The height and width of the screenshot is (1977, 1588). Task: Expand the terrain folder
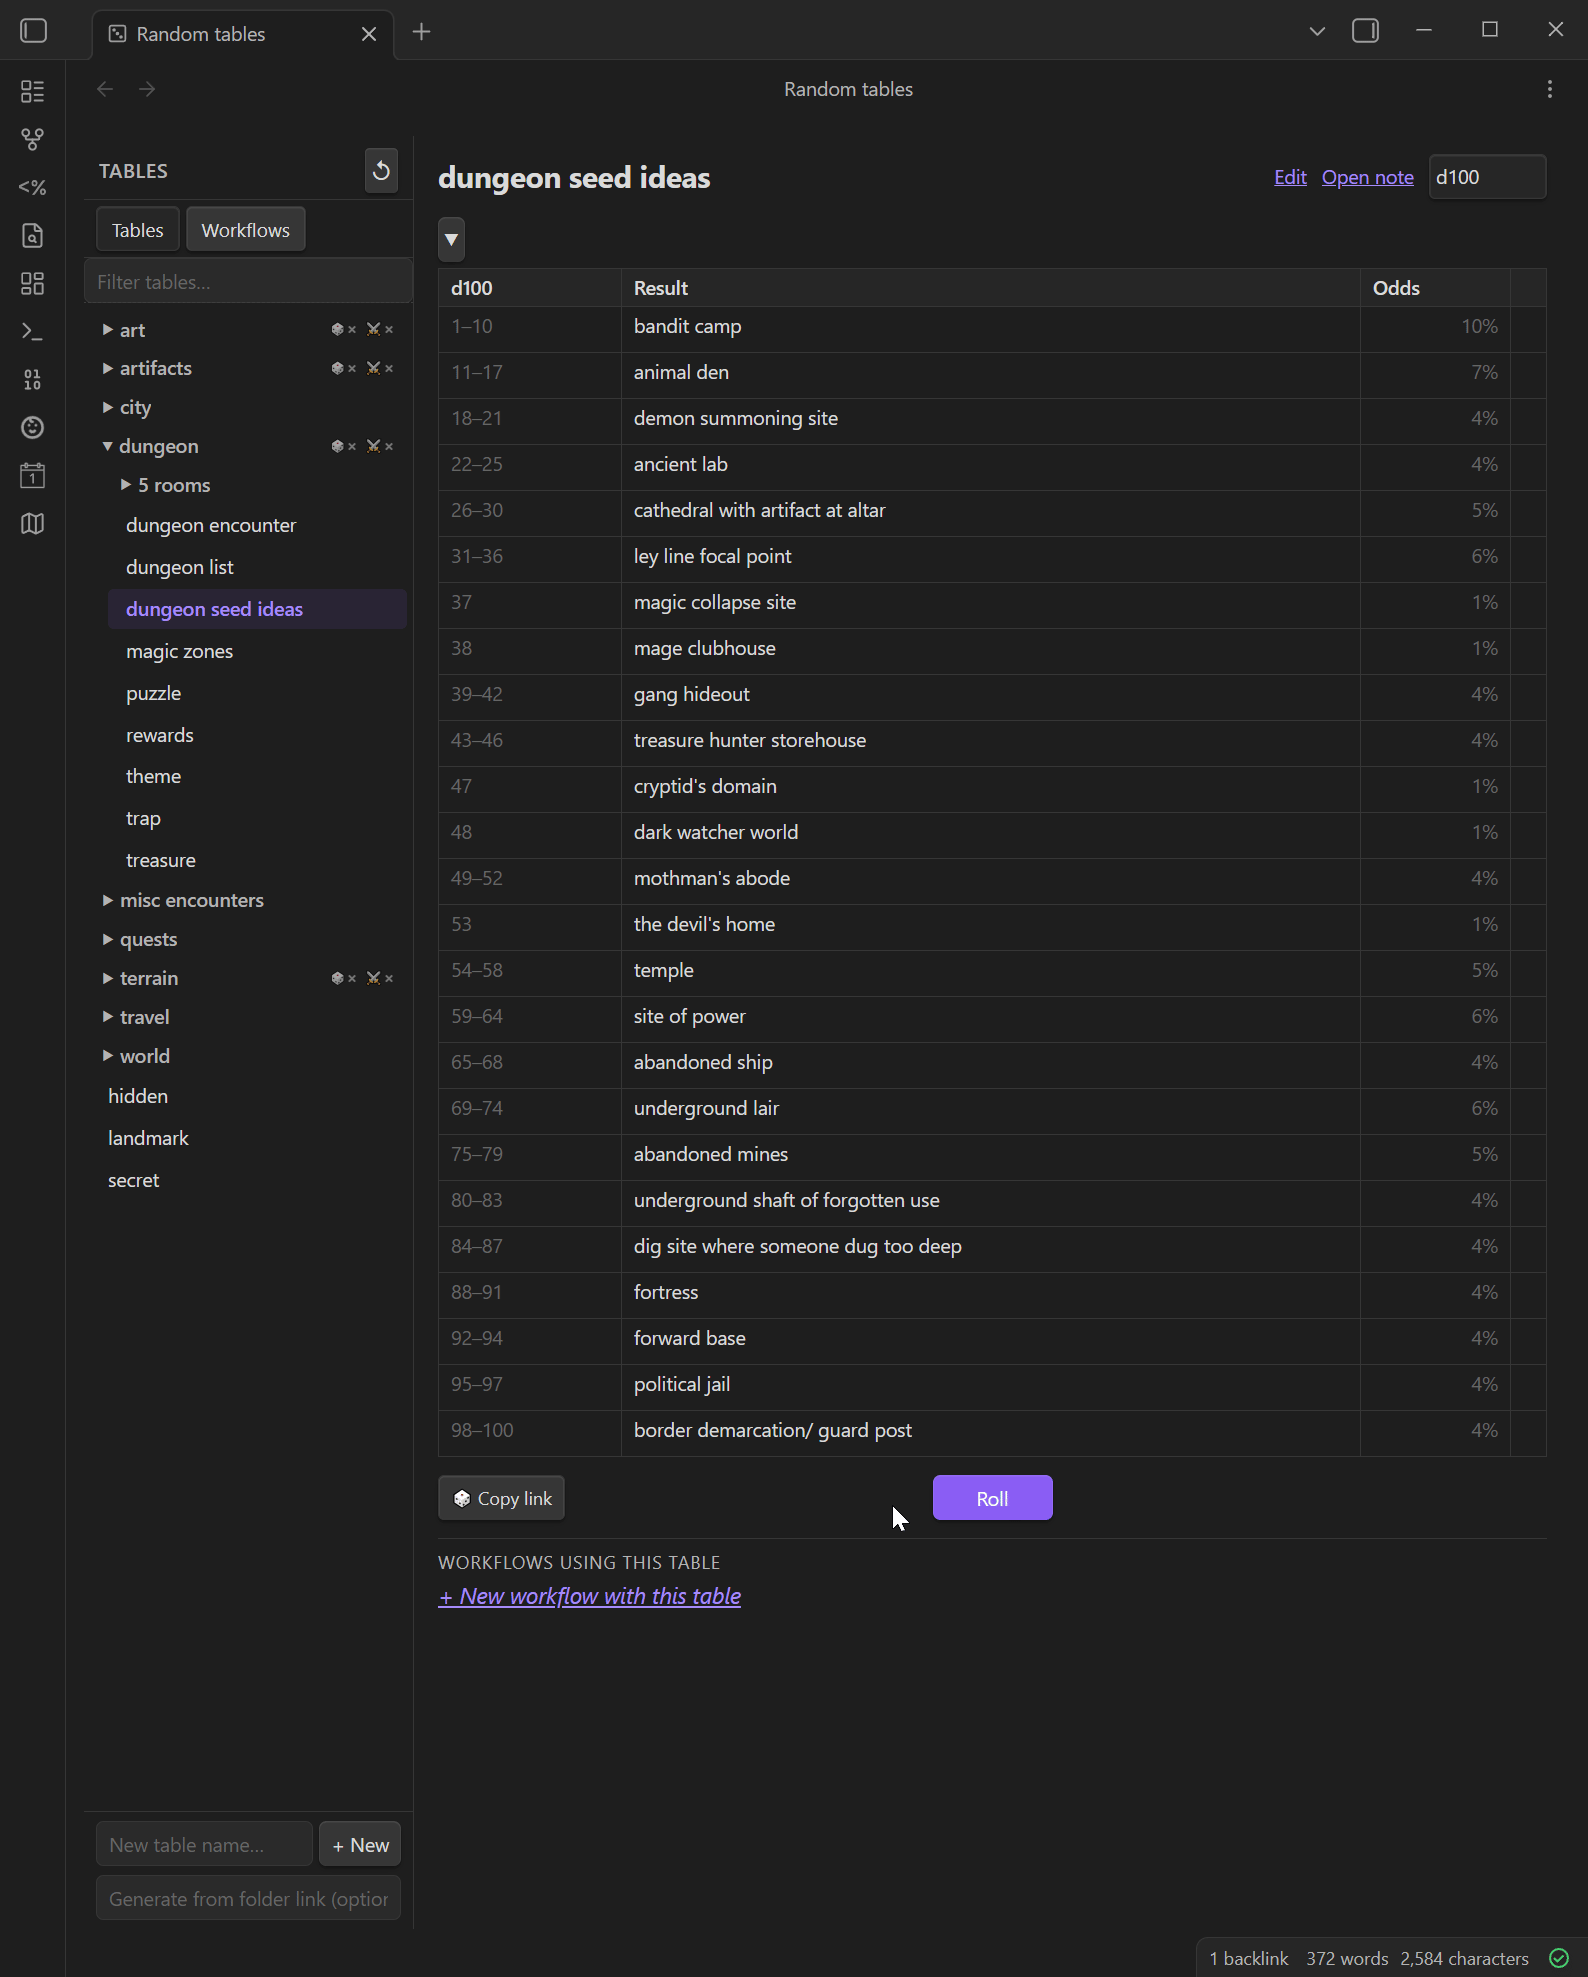[x=107, y=978]
